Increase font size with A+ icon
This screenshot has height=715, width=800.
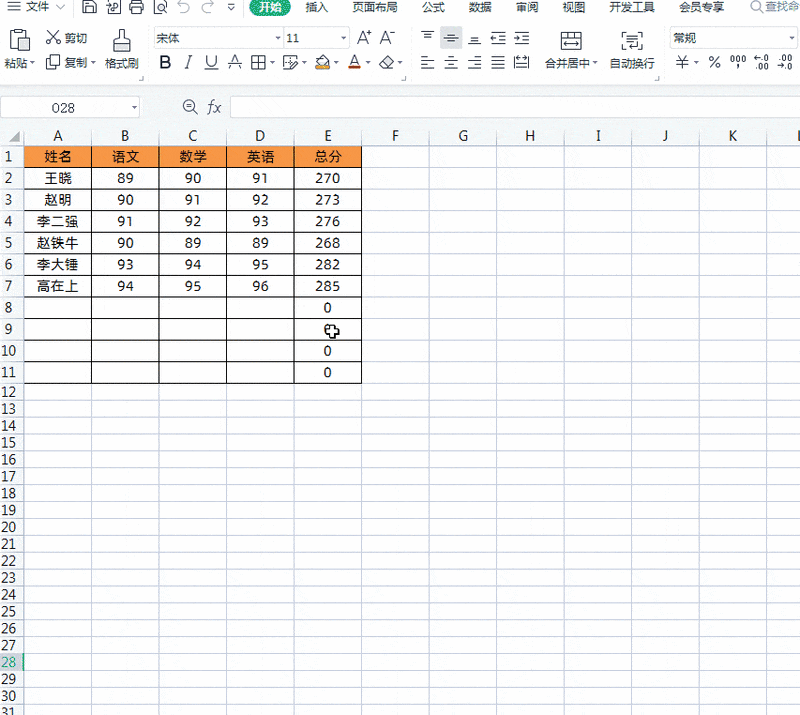tap(364, 38)
